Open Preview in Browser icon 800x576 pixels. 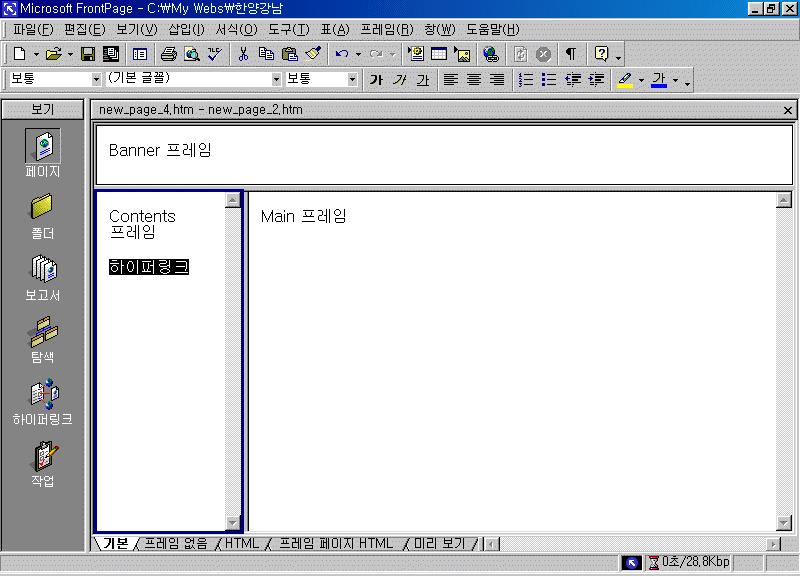tap(192, 54)
